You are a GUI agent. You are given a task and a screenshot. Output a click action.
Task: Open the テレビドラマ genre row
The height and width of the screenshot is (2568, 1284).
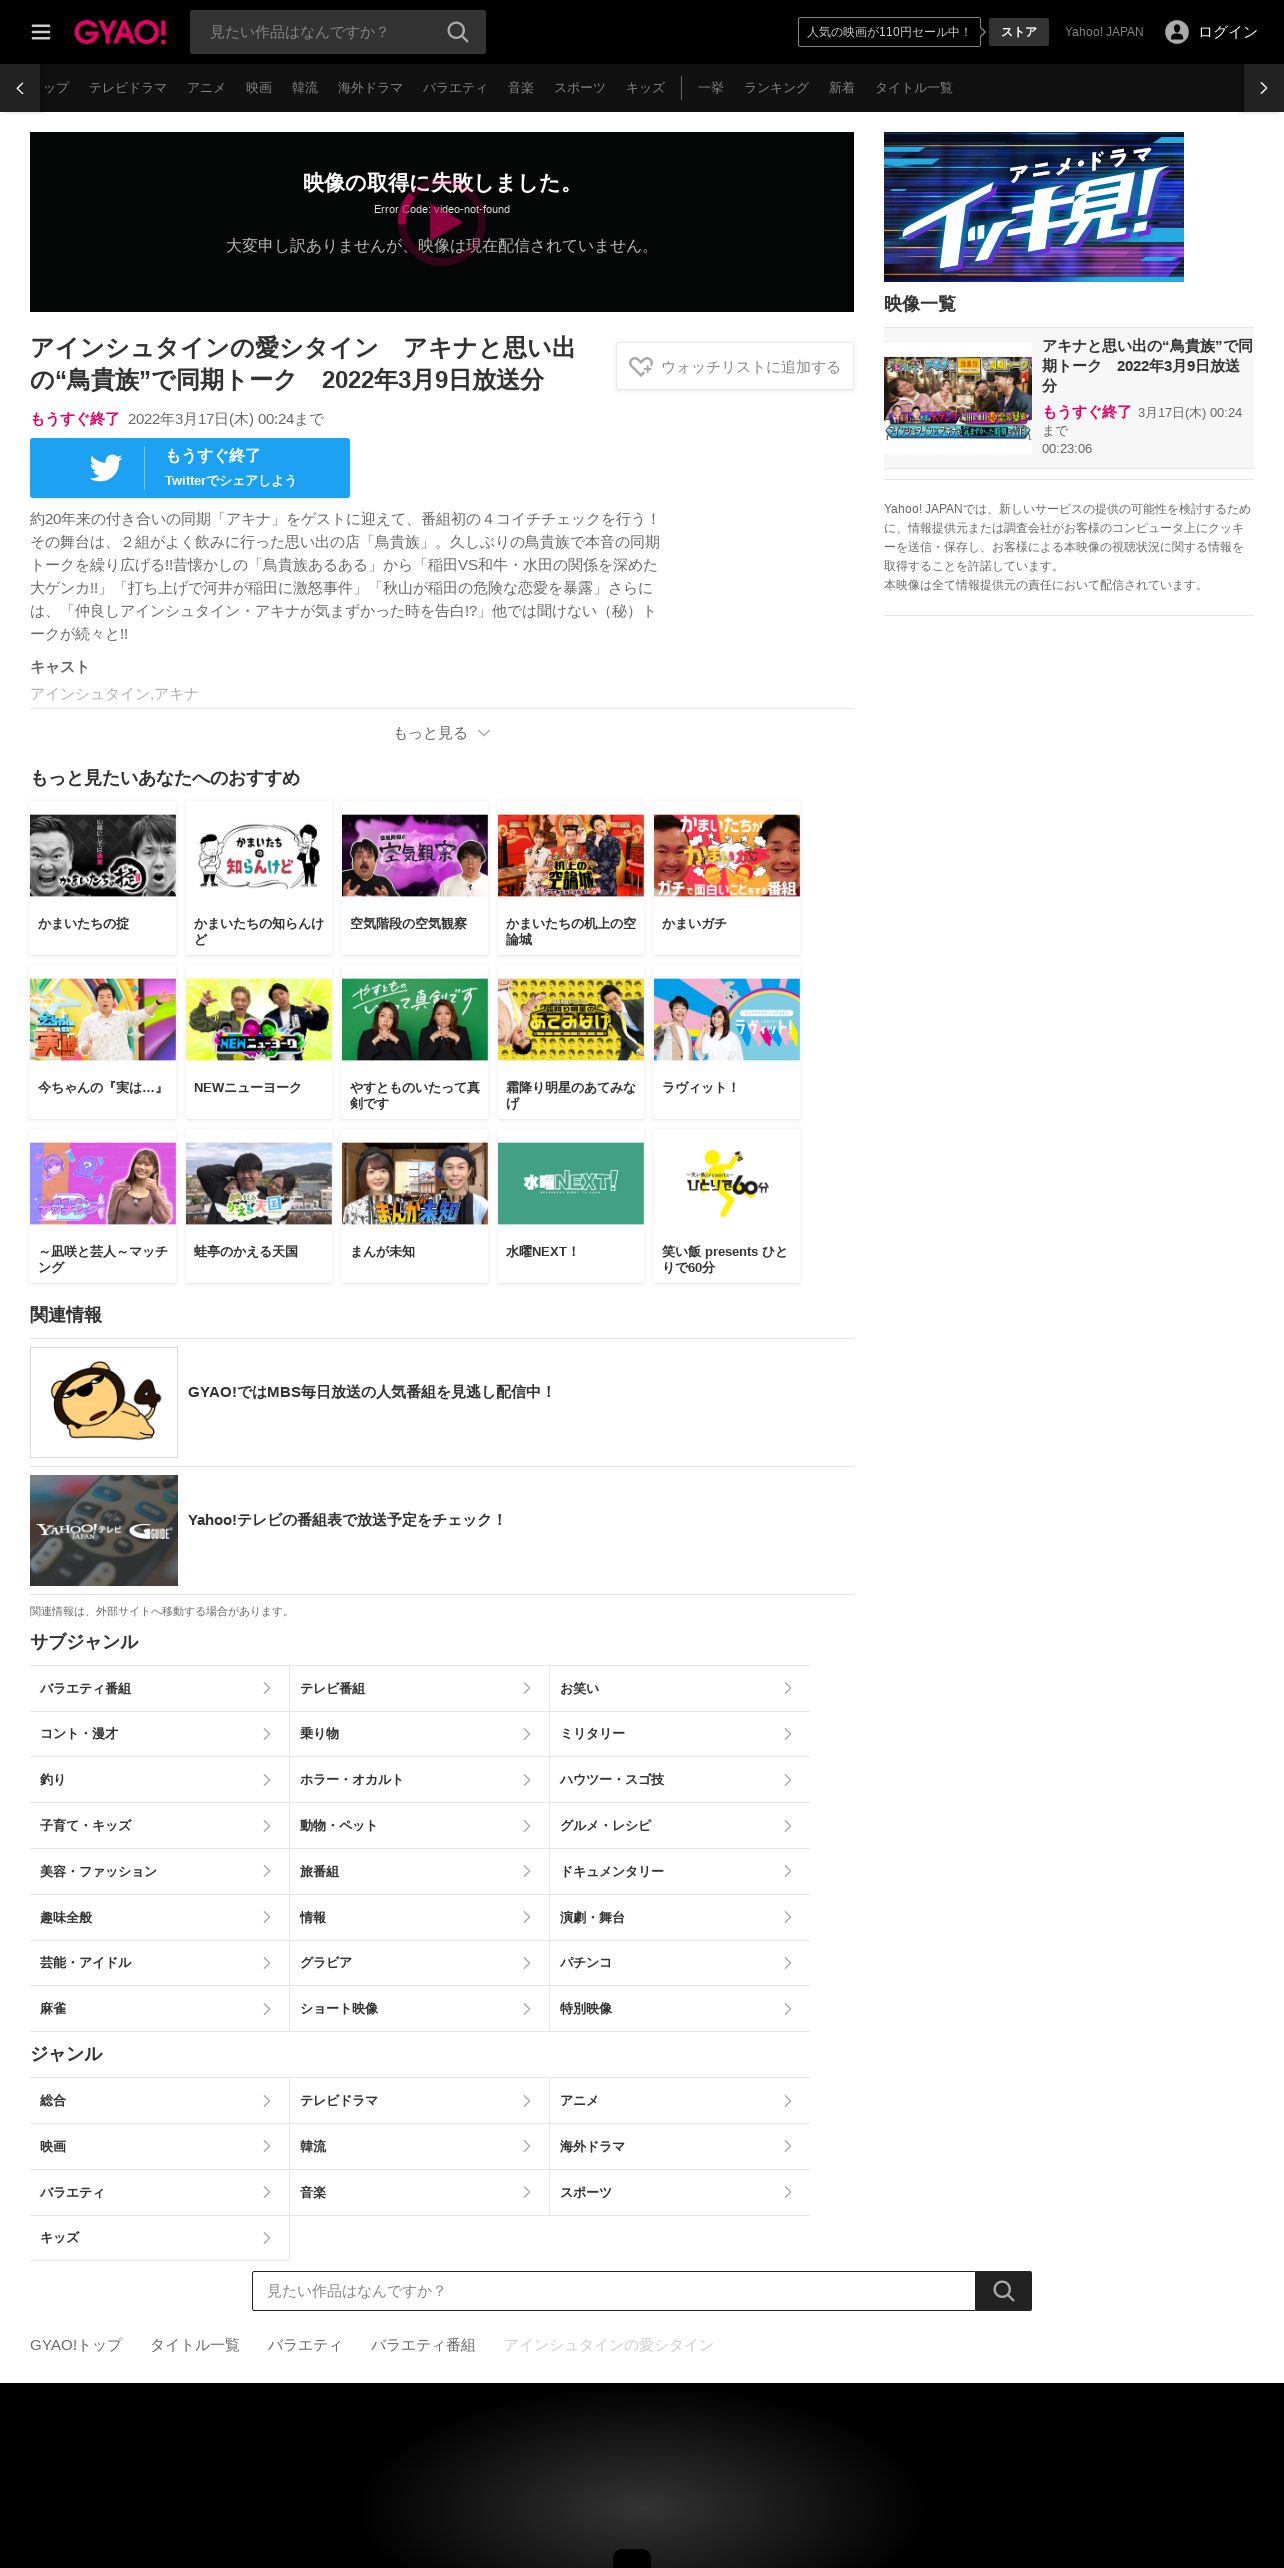(419, 2101)
